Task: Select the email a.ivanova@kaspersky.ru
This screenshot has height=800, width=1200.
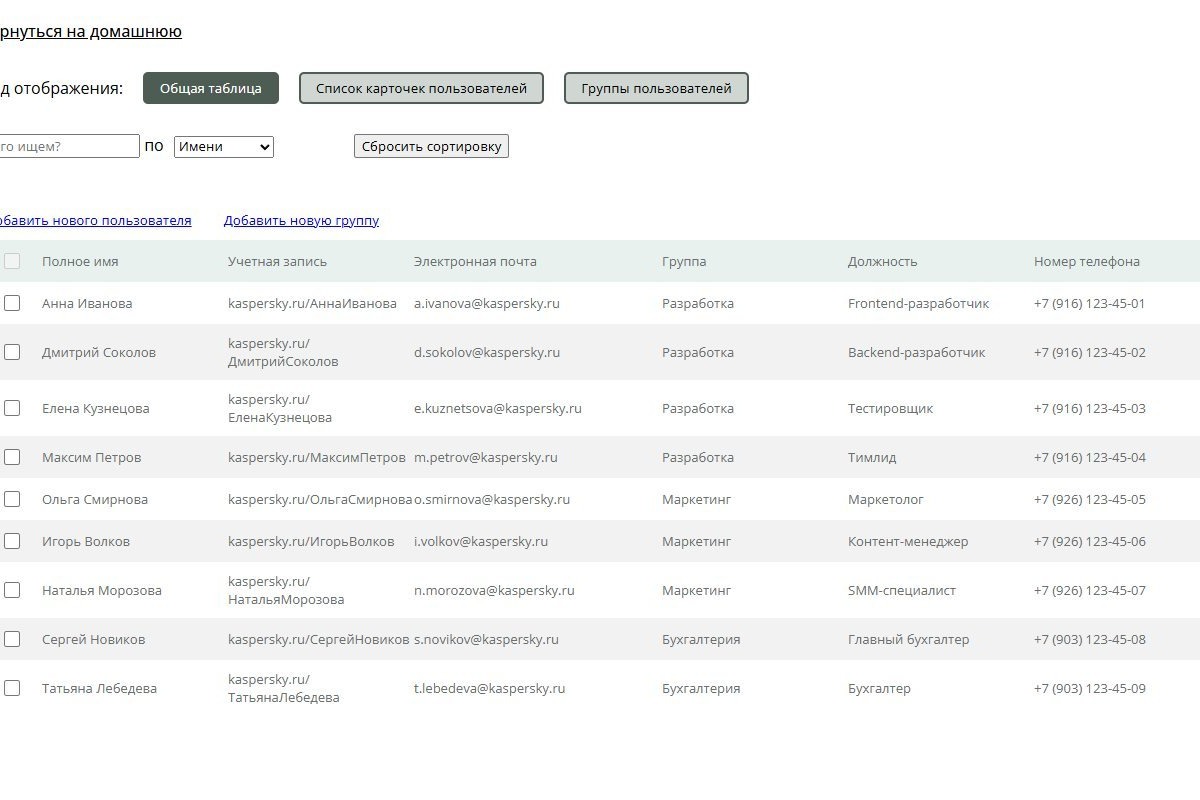Action: coord(487,303)
